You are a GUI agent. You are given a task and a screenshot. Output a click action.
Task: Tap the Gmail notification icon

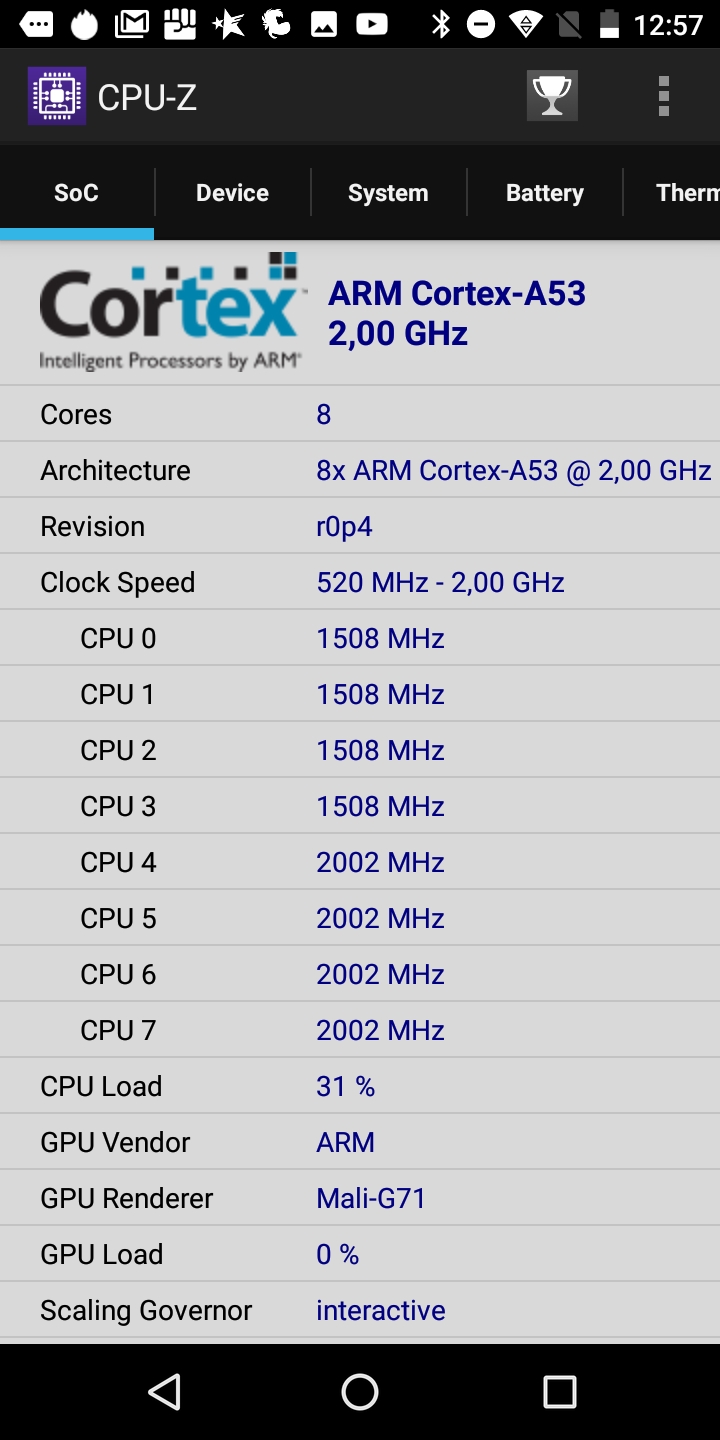tap(132, 24)
